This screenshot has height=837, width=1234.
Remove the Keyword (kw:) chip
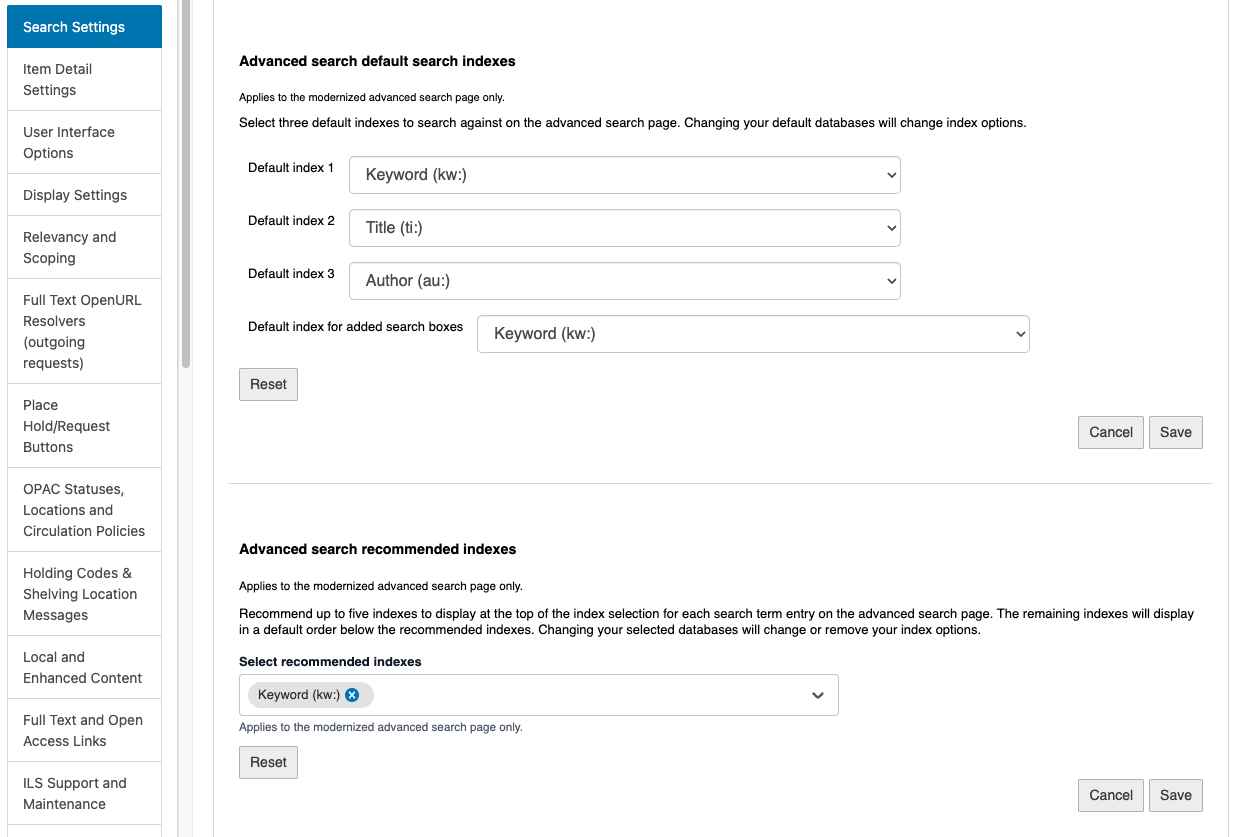[352, 695]
